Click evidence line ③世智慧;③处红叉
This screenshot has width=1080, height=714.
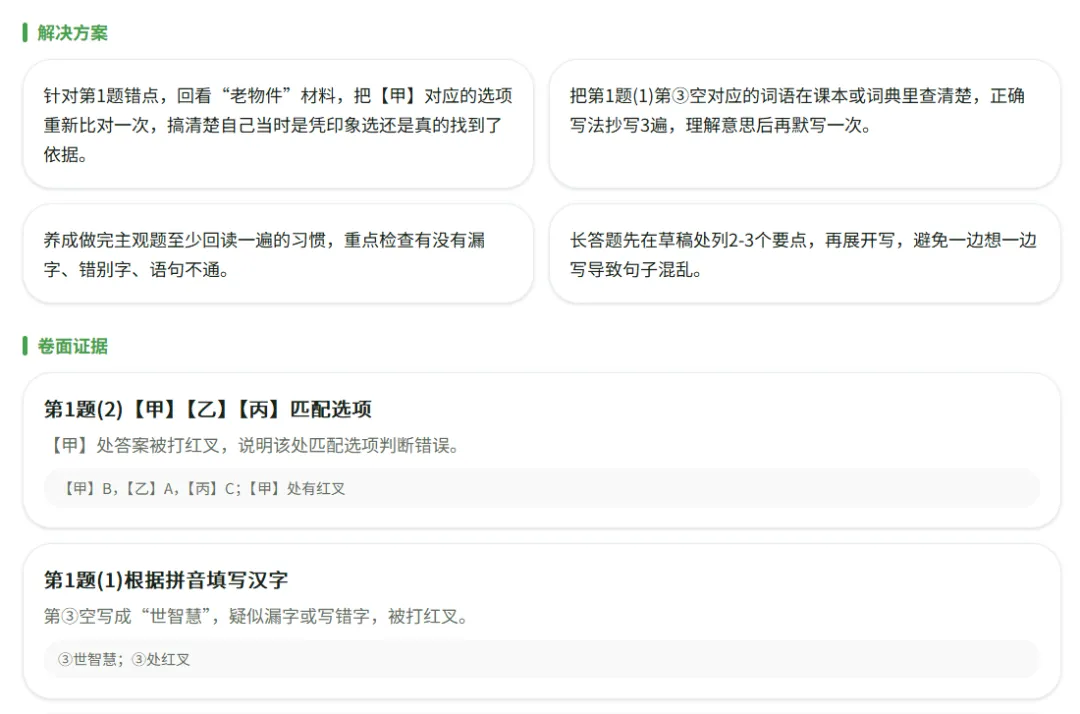(x=541, y=660)
